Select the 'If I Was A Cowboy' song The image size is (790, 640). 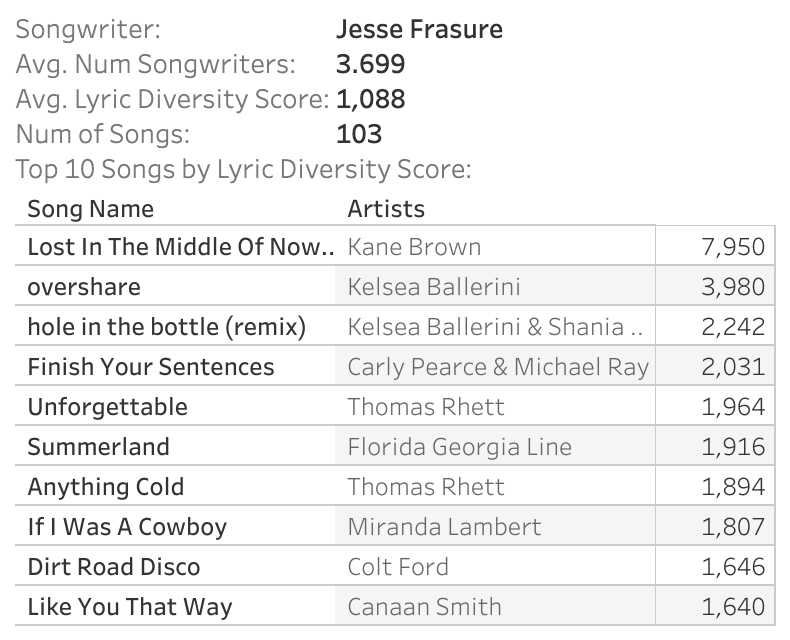pyautogui.click(x=127, y=527)
